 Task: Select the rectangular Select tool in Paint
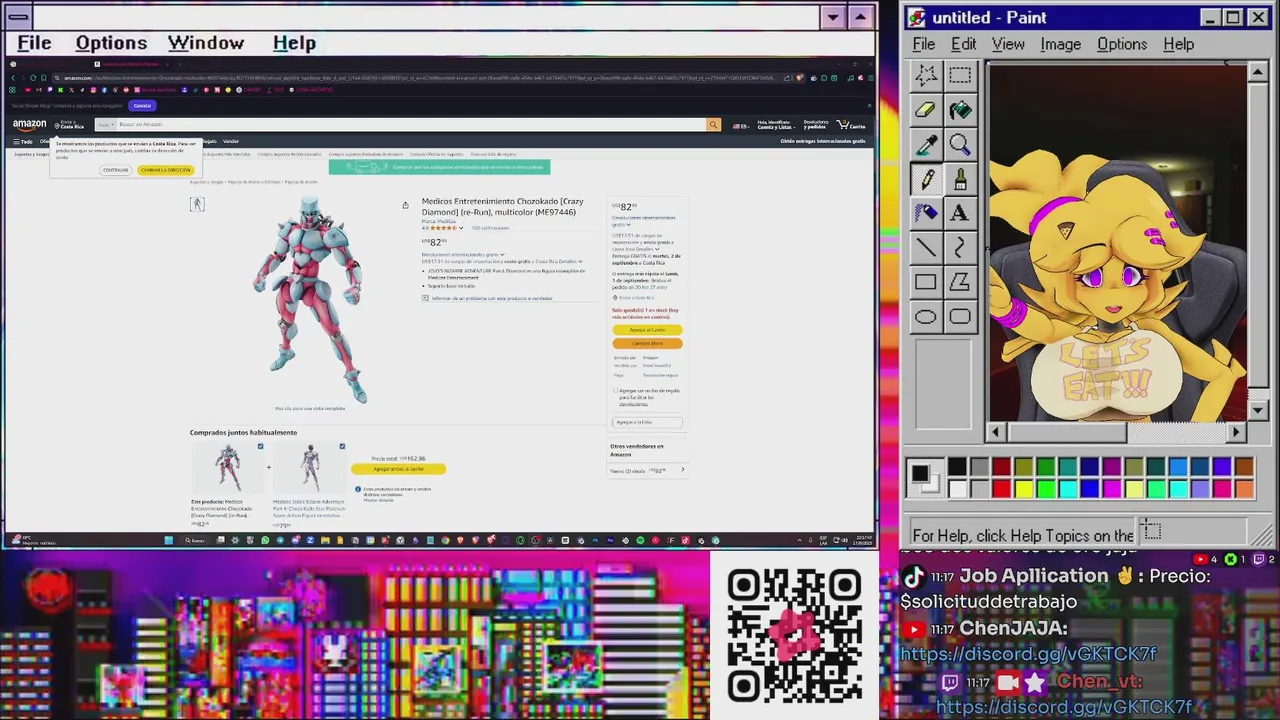point(960,76)
